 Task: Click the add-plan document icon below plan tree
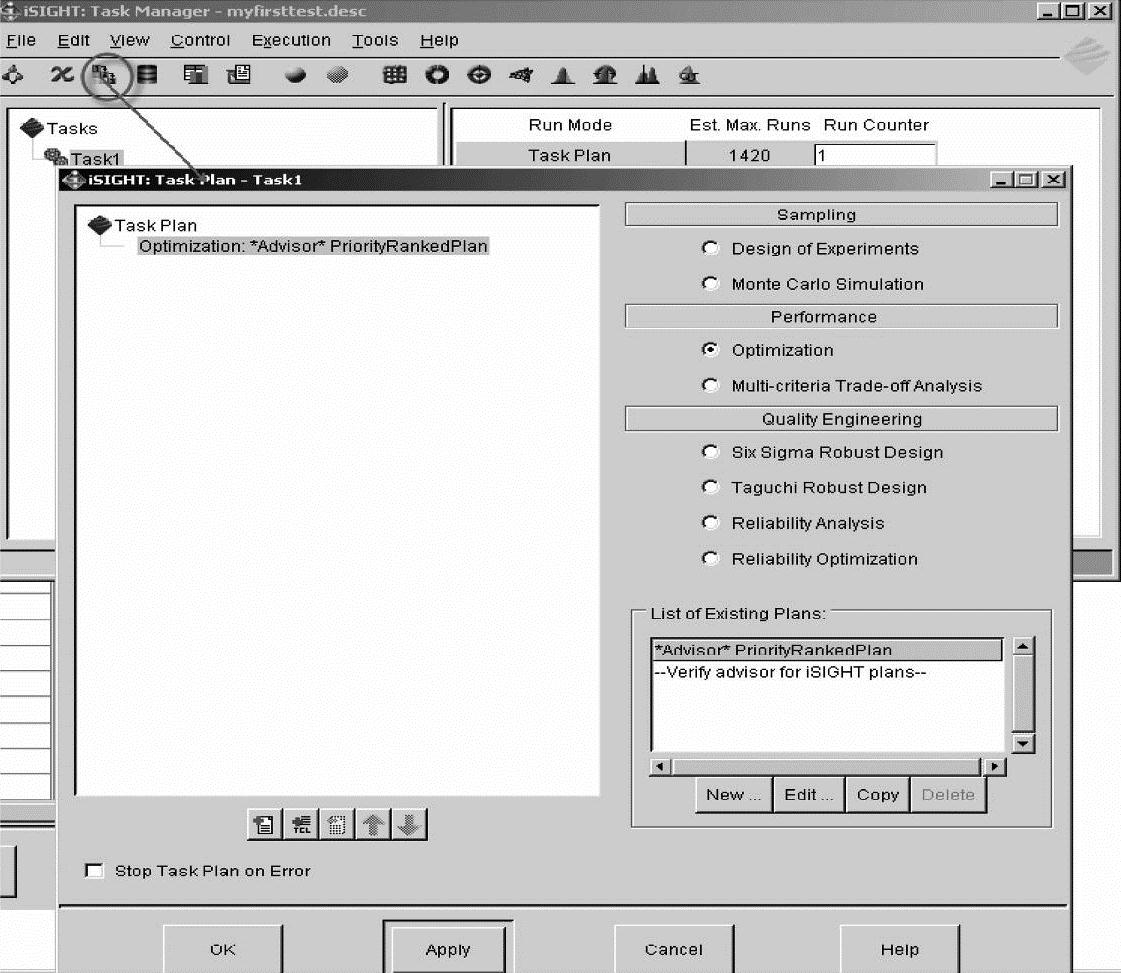tap(265, 824)
